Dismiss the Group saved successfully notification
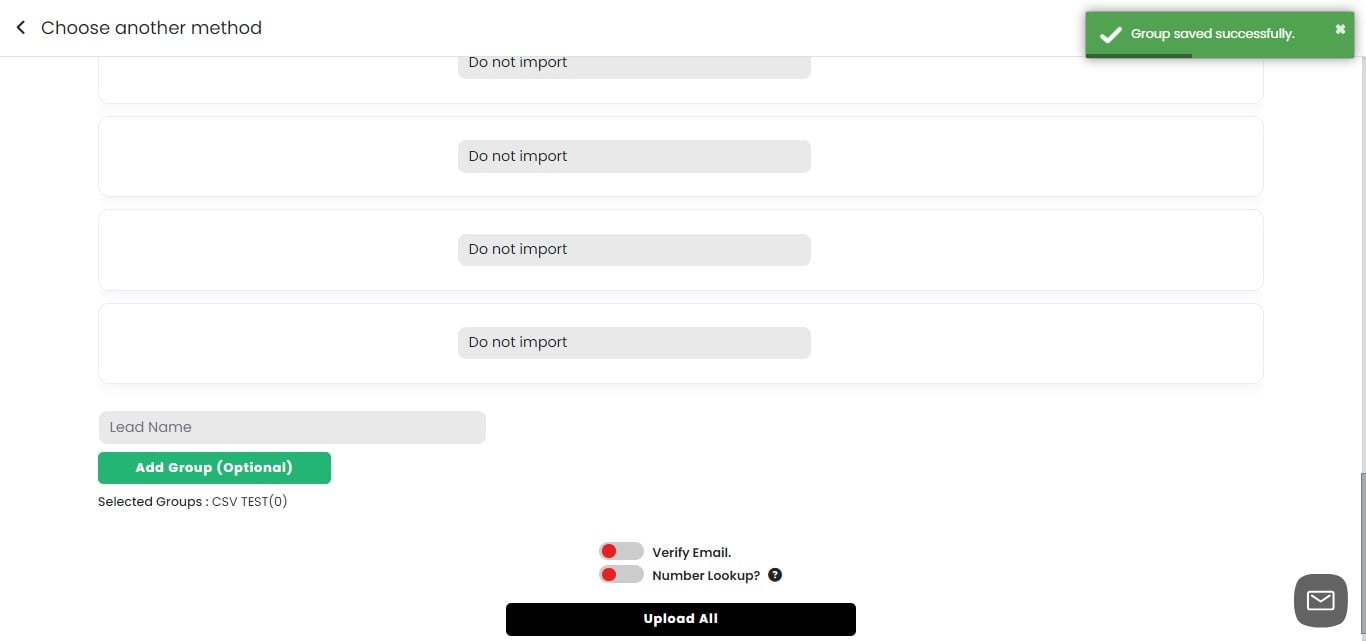The width and height of the screenshot is (1366, 641). 1339,27
